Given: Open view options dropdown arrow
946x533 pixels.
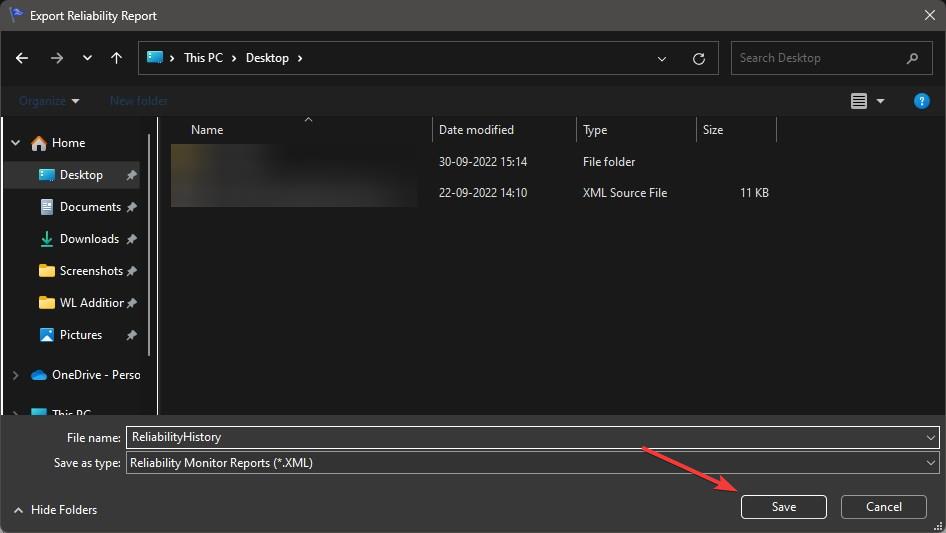Looking at the screenshot, I should pyautogui.click(x=880, y=101).
